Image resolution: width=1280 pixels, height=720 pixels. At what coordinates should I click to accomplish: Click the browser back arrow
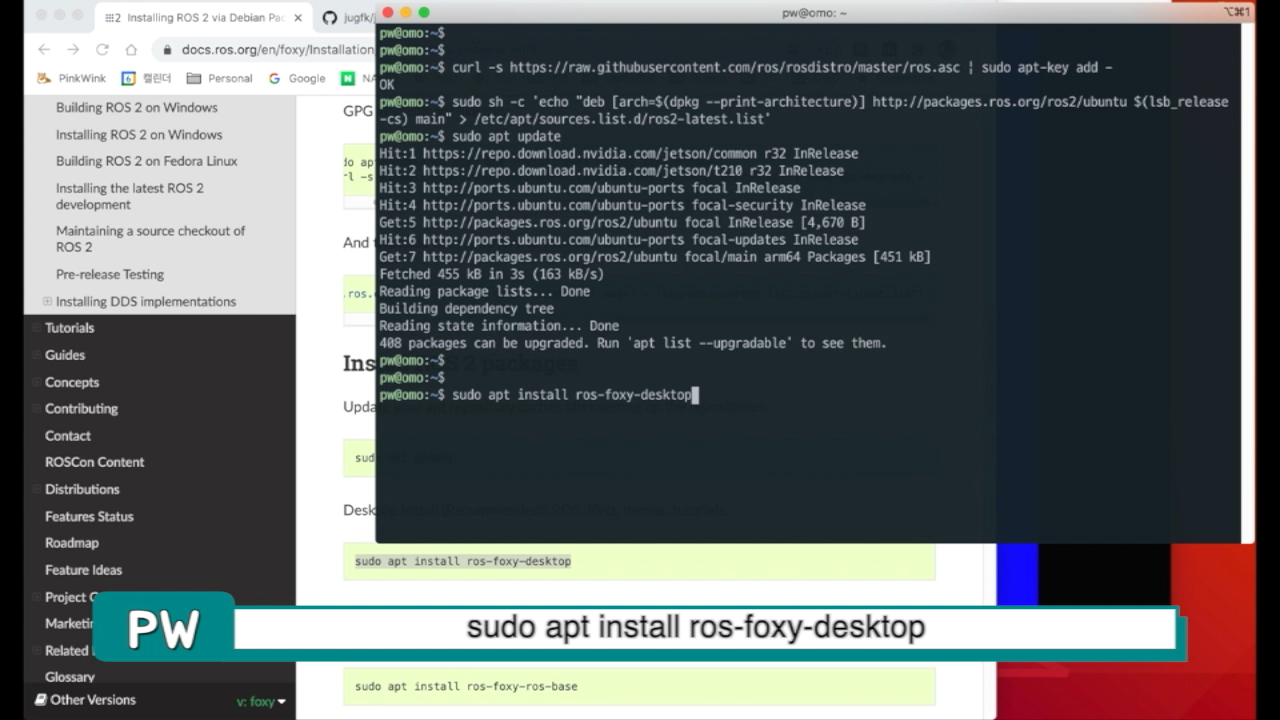pos(44,49)
